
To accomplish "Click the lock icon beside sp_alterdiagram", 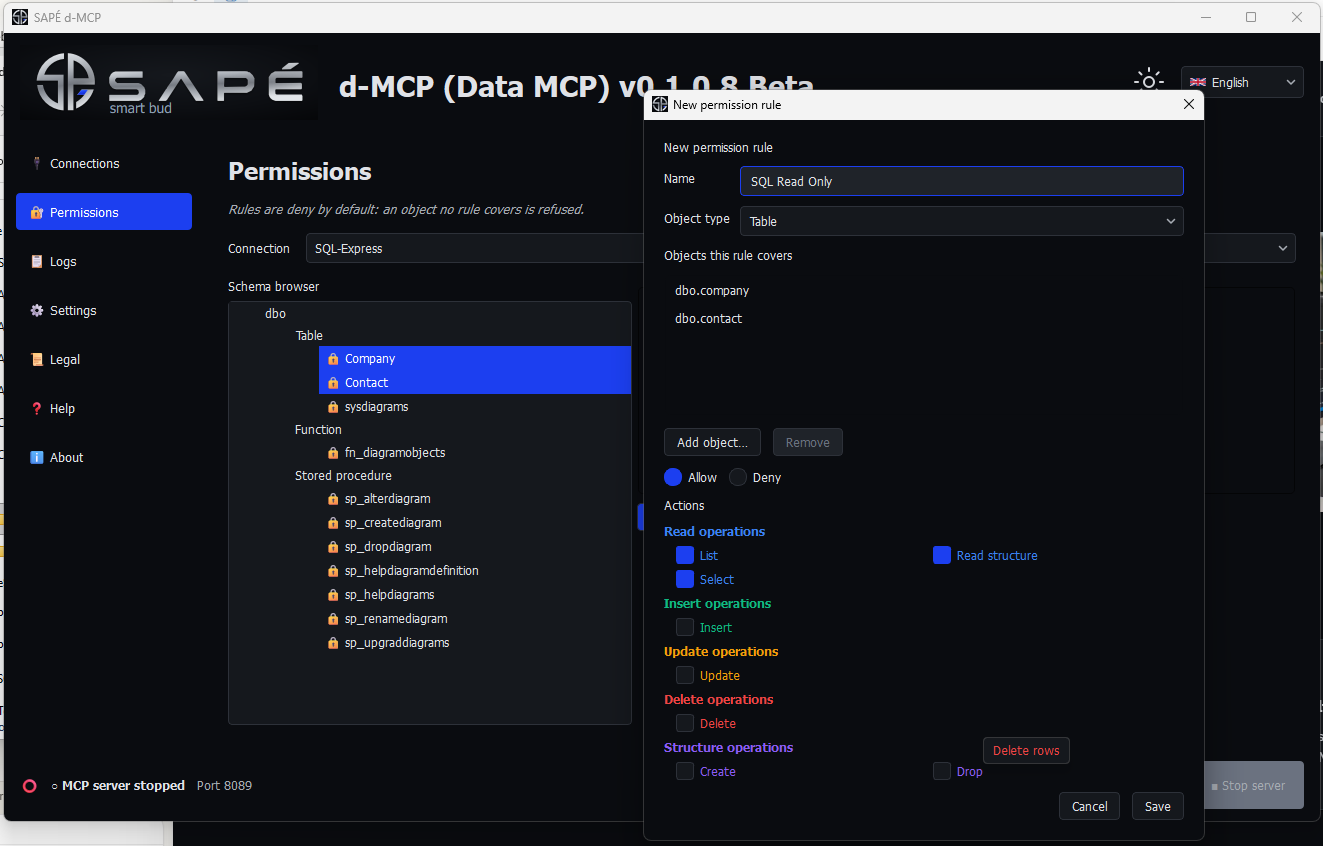I will point(333,499).
